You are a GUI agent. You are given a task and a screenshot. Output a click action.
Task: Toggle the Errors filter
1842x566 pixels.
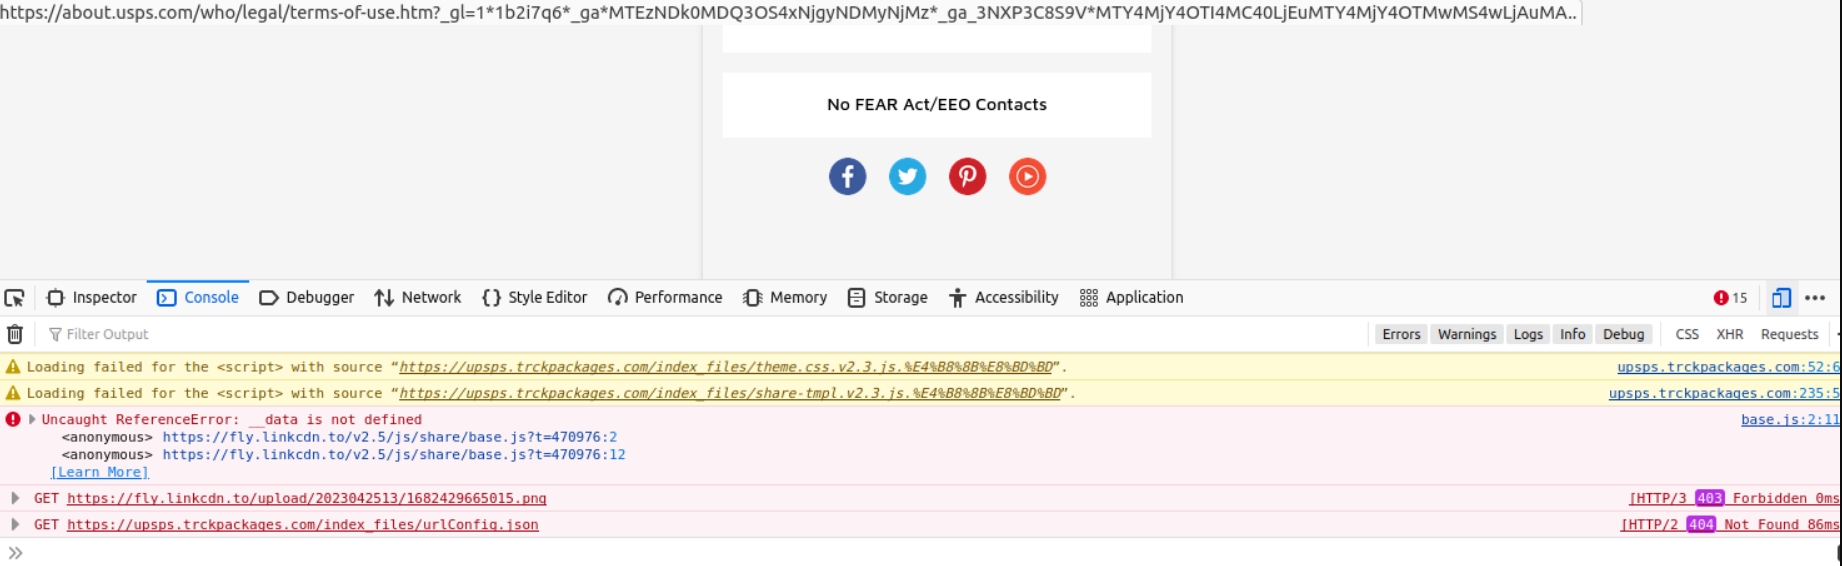[x=1401, y=334]
